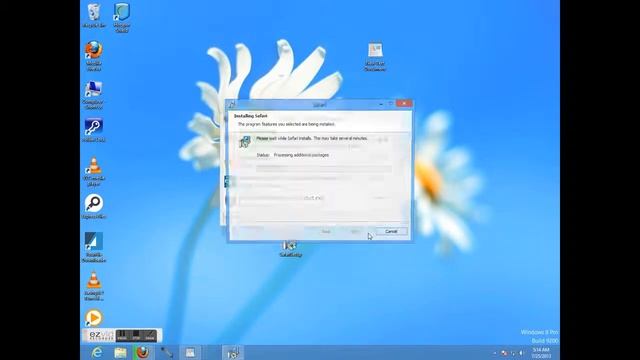Close the Safari installer window
Viewport: 640px width, 360px height.
coord(404,104)
